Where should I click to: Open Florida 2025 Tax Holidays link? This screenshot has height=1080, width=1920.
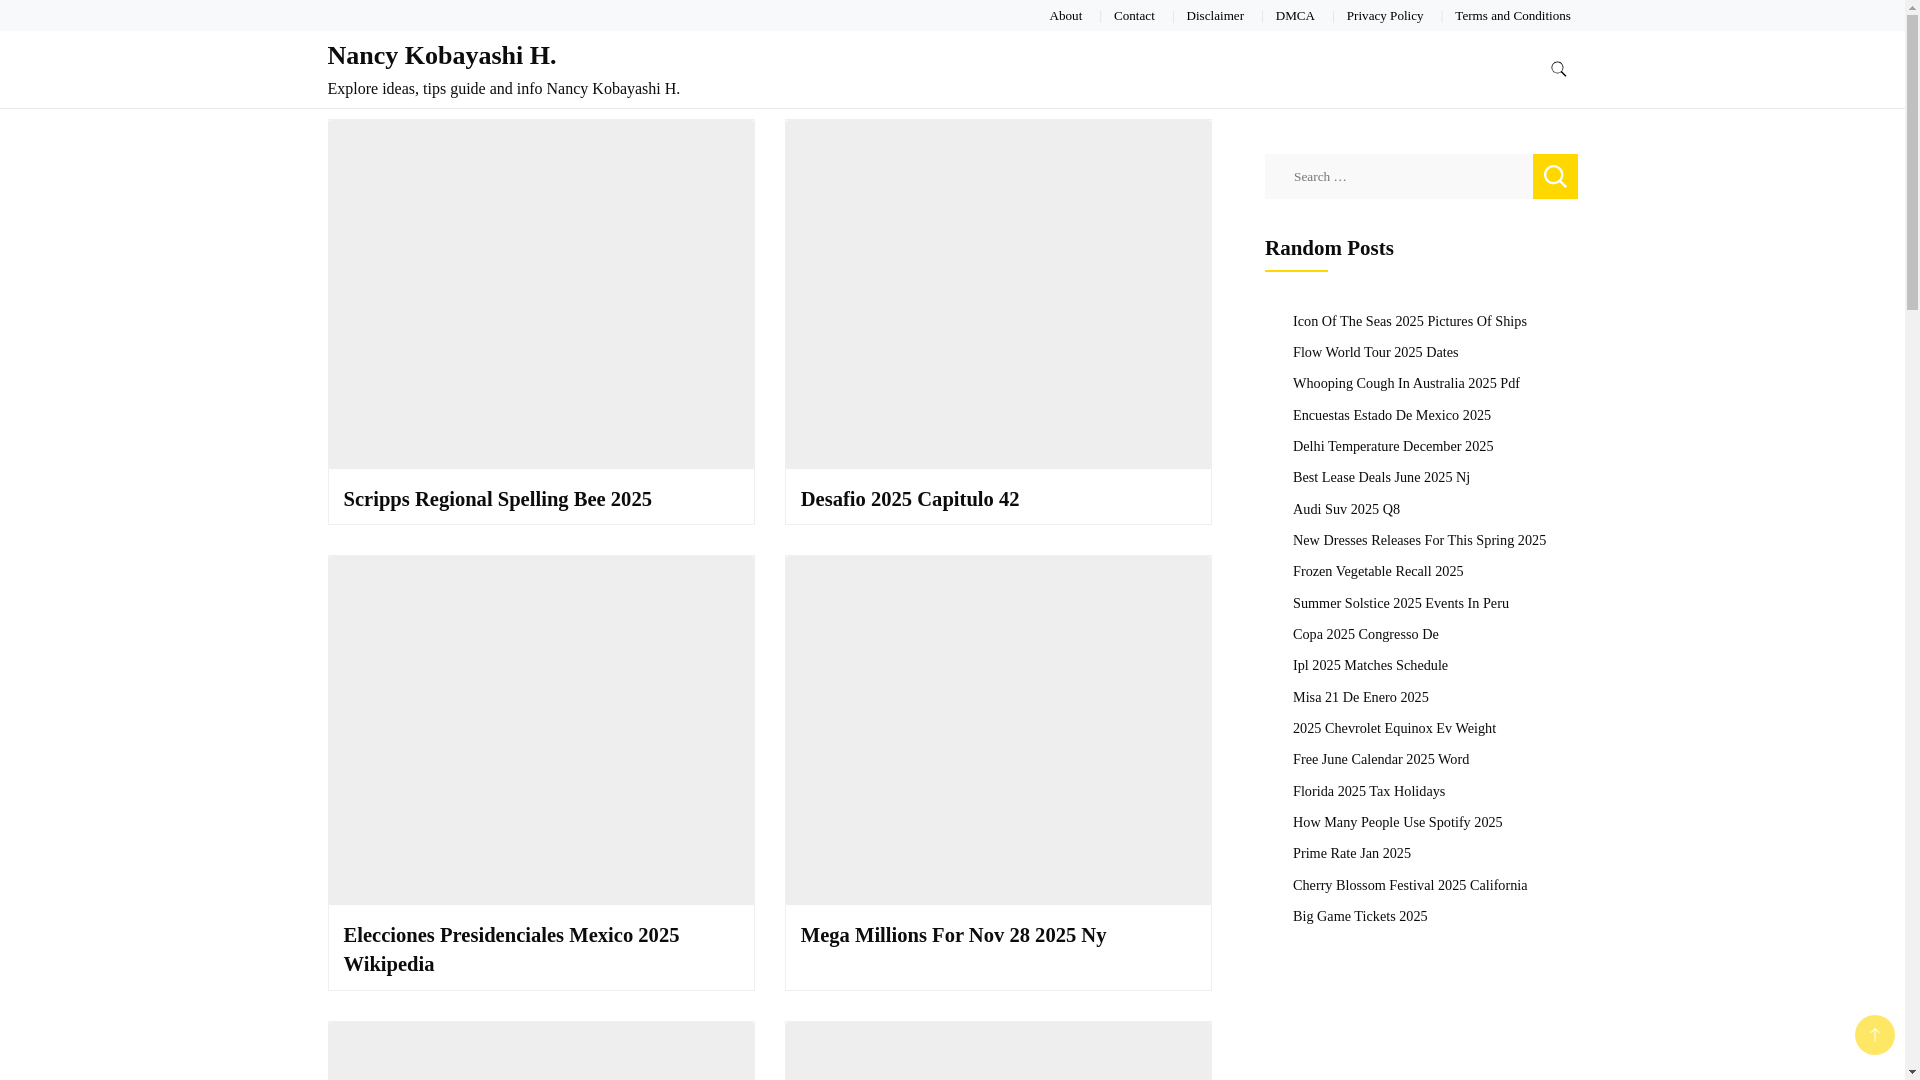pyautogui.click(x=1368, y=791)
